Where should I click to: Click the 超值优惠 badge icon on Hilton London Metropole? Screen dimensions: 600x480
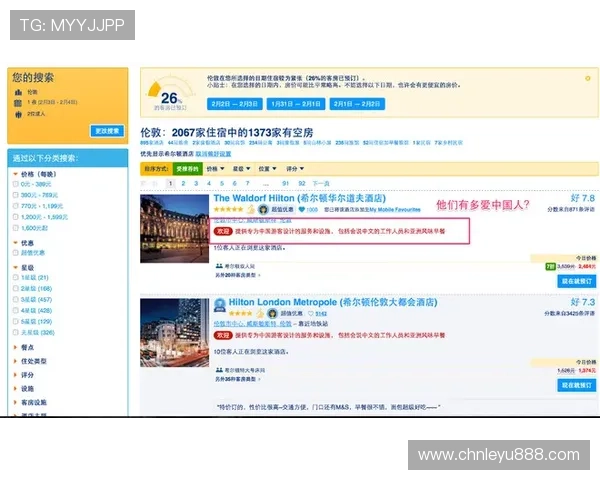[x=272, y=313]
